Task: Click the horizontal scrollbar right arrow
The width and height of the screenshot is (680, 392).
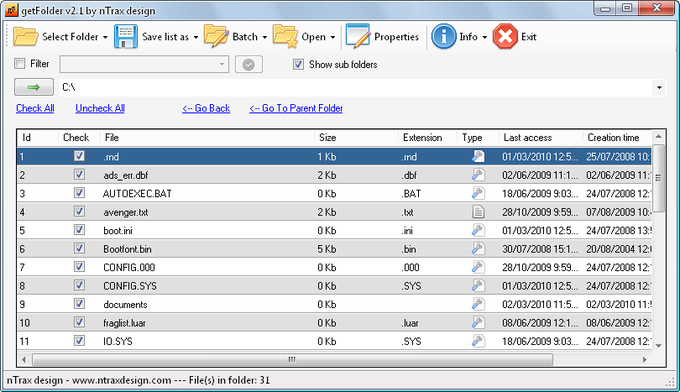Action: point(644,359)
